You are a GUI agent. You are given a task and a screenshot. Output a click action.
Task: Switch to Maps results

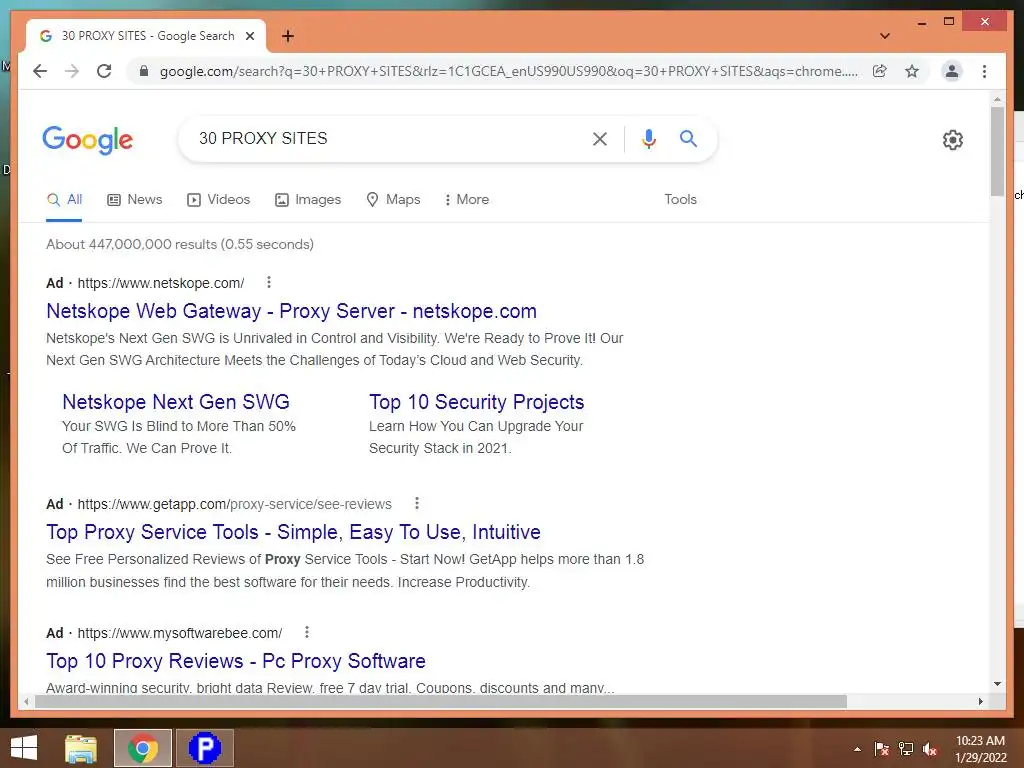click(x=393, y=199)
